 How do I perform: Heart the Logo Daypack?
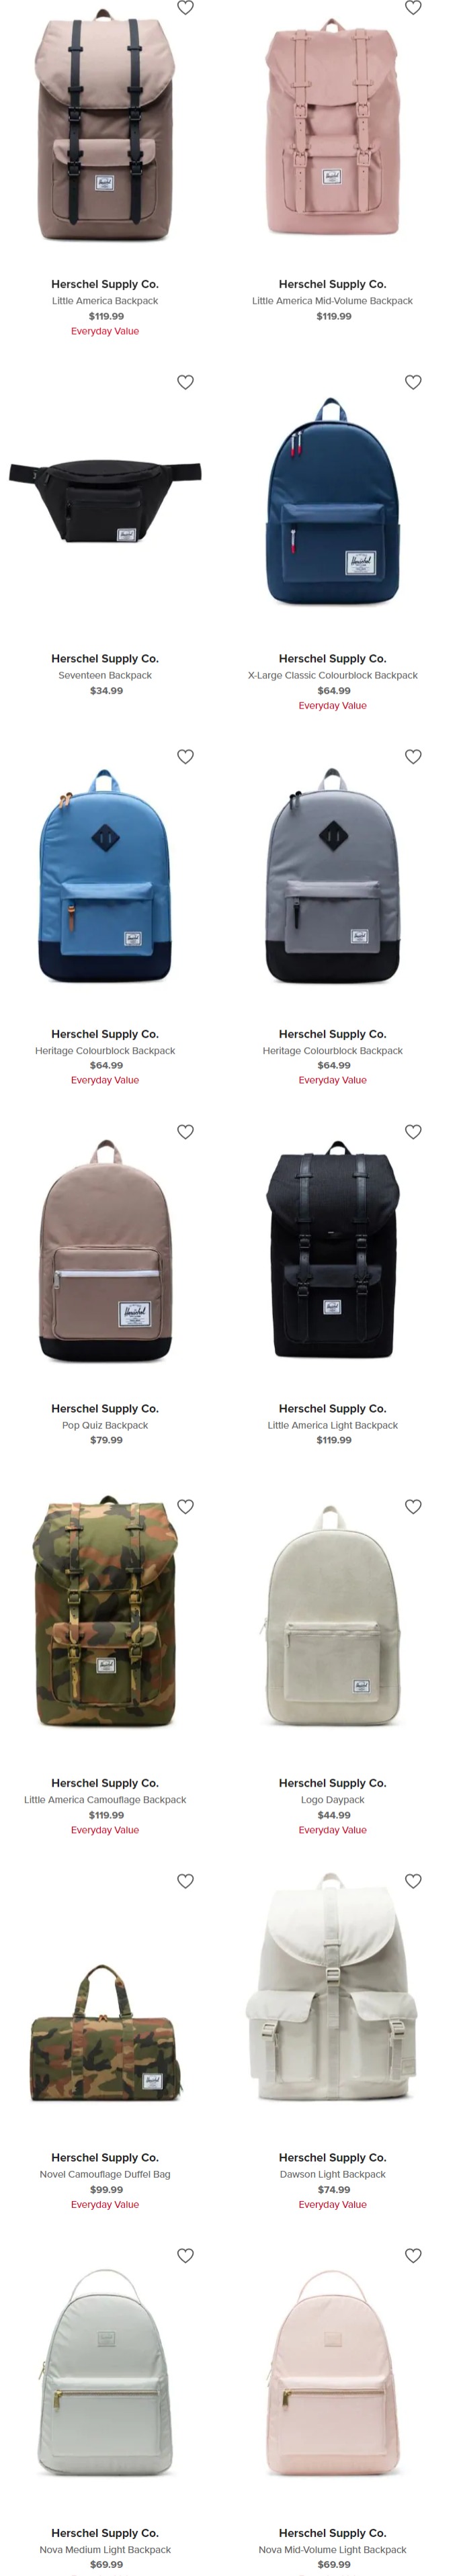pos(413,1506)
